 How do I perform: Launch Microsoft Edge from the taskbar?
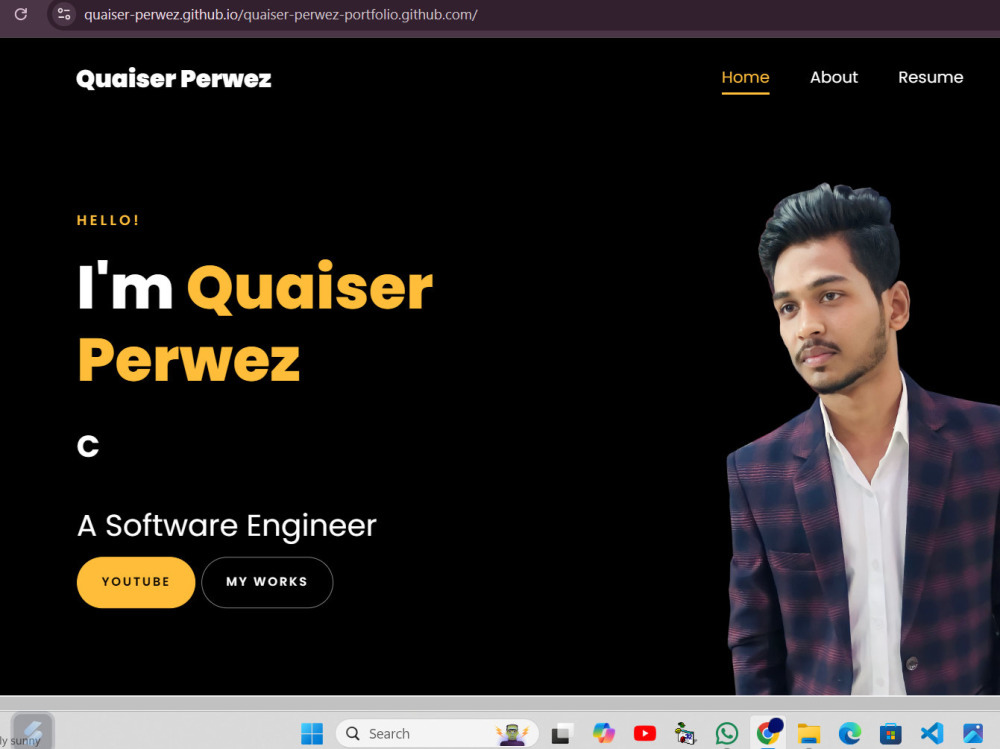[849, 734]
